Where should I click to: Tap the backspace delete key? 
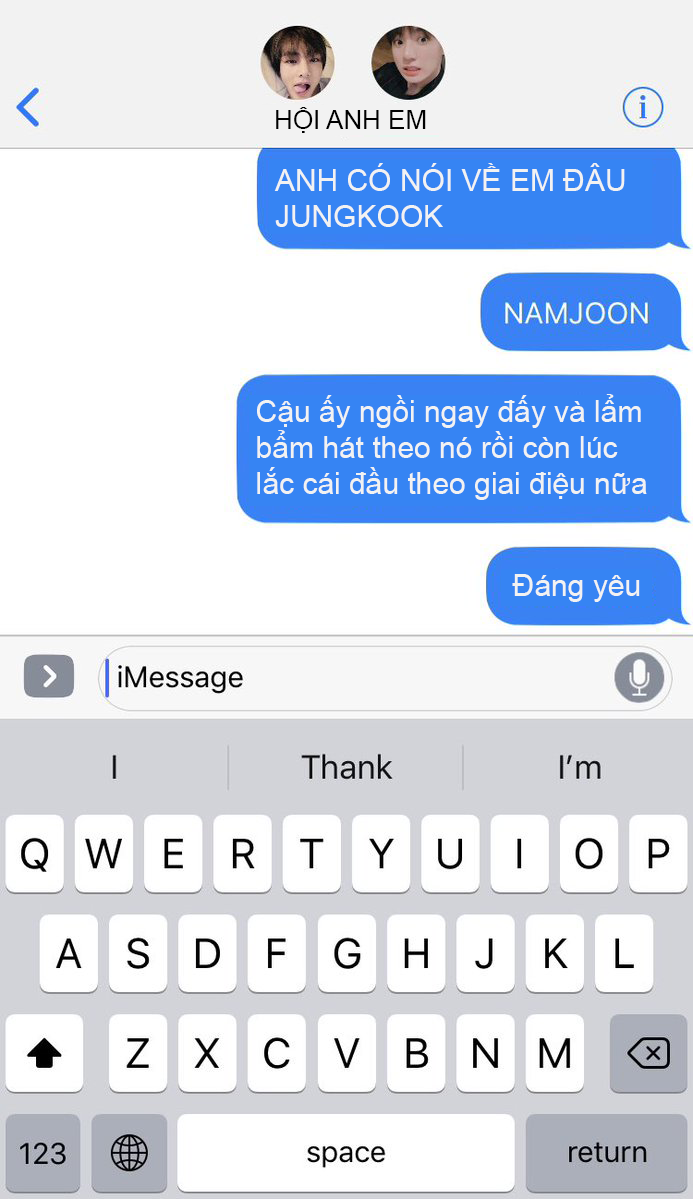click(649, 1054)
